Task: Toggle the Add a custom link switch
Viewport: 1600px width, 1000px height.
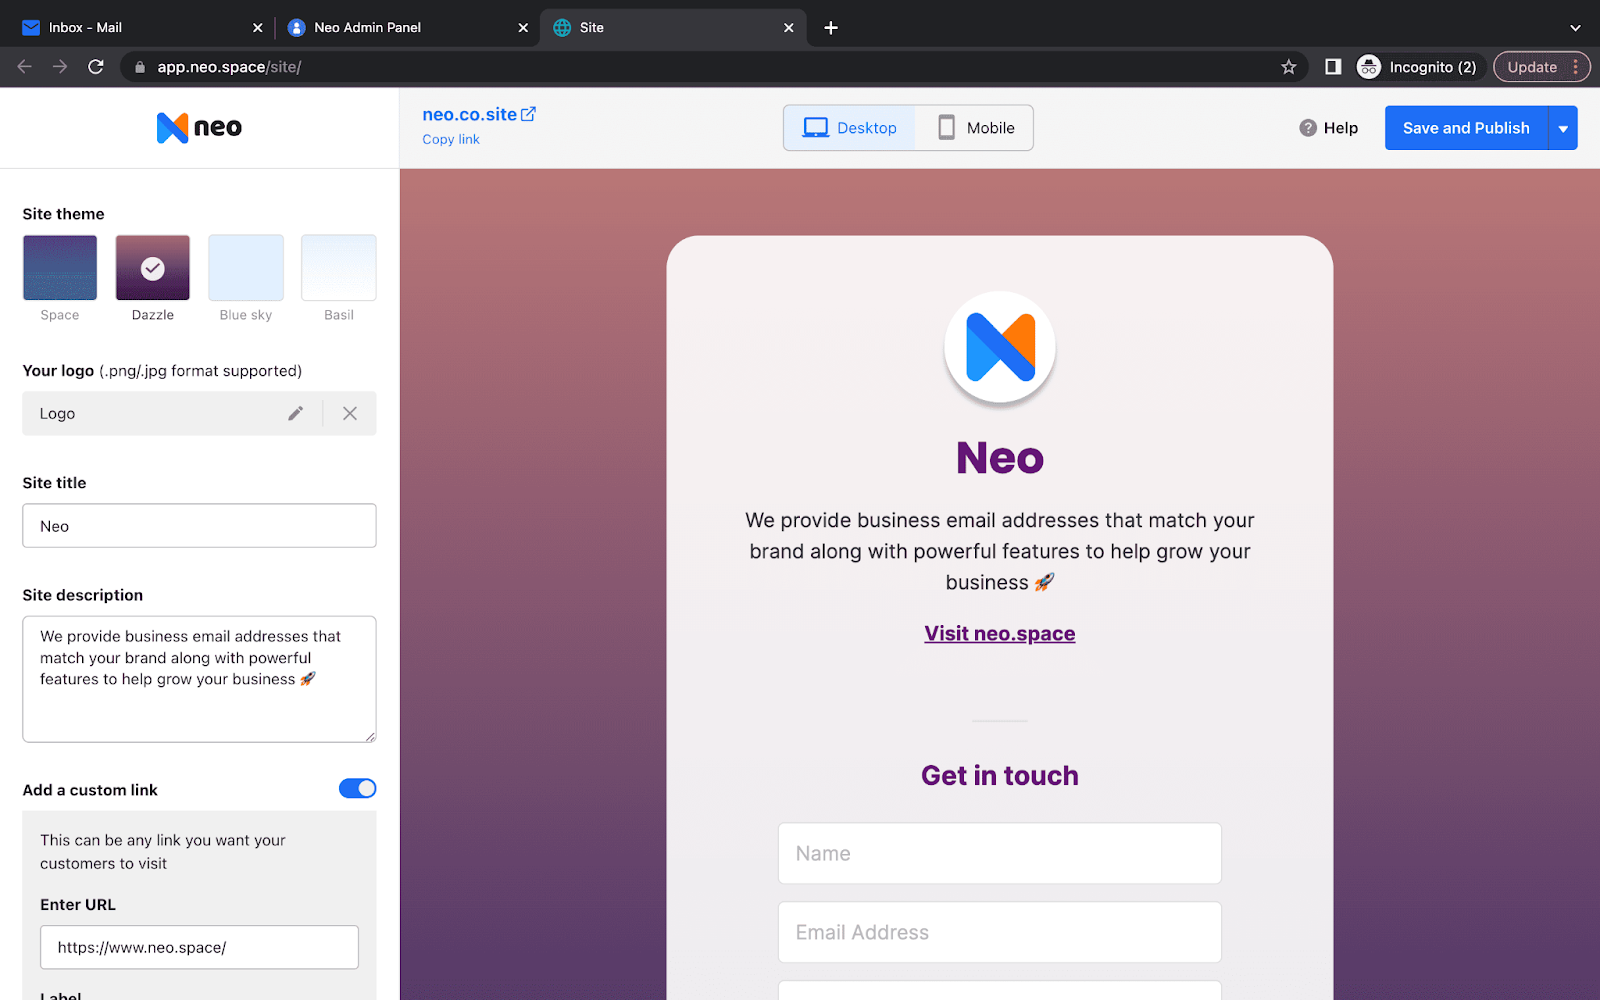Action: [357, 789]
